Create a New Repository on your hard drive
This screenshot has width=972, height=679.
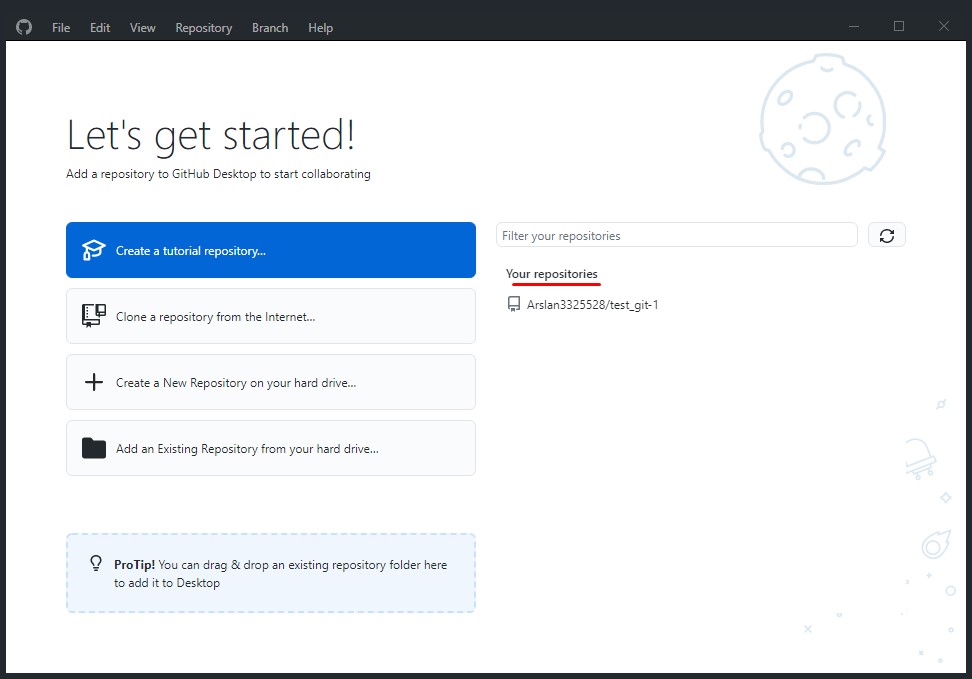(x=271, y=382)
